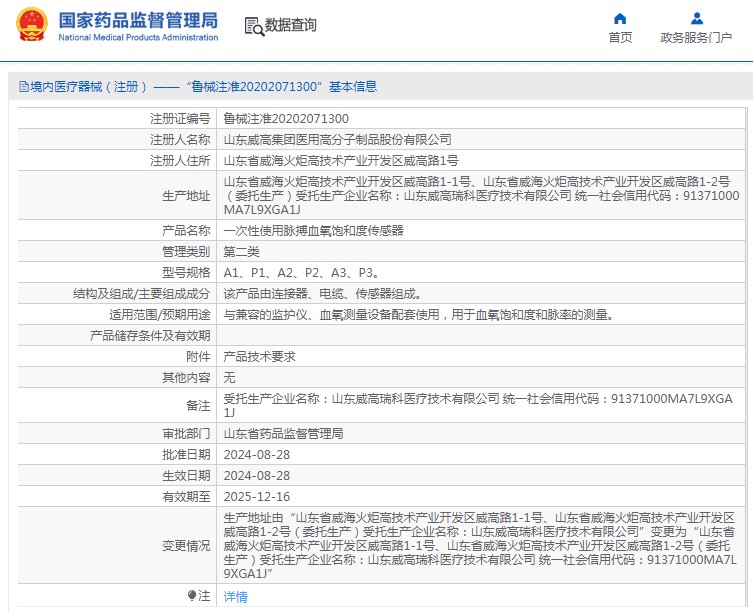This screenshot has width=753, height=613.
Task: Select registration number 鲁械注准20202071300 value
Action: [286, 118]
